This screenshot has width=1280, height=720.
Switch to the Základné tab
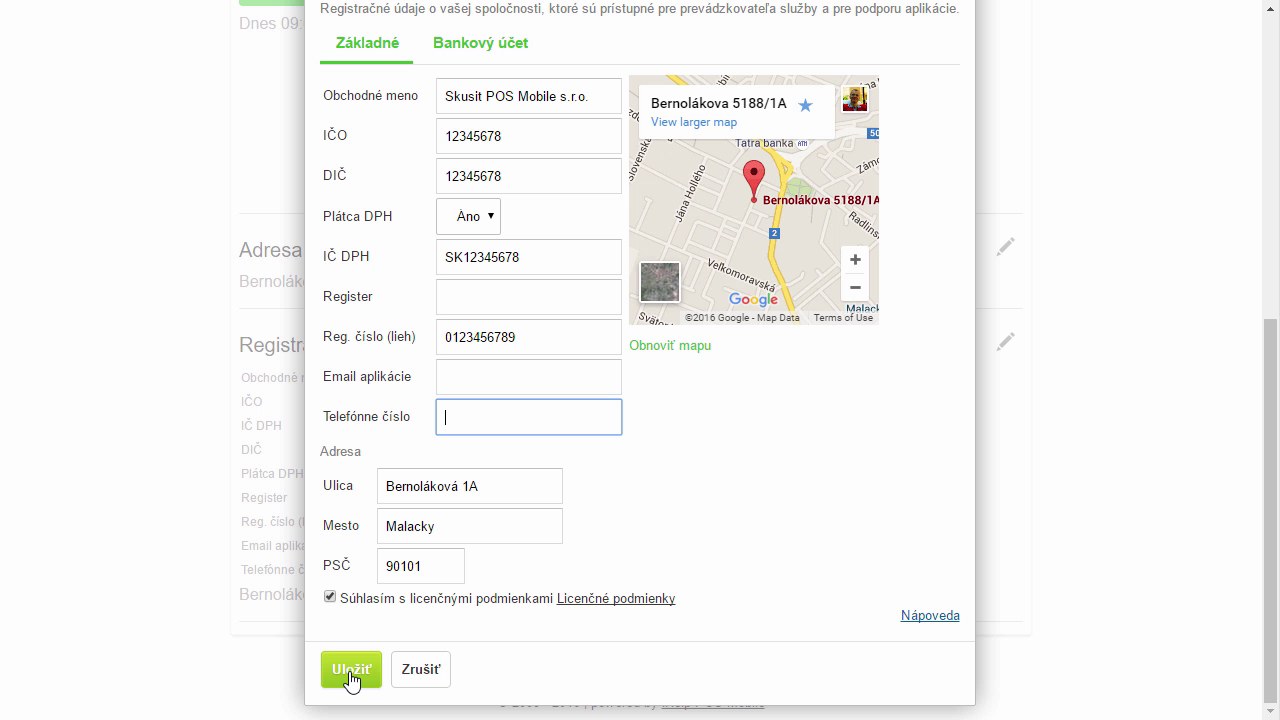tap(367, 43)
